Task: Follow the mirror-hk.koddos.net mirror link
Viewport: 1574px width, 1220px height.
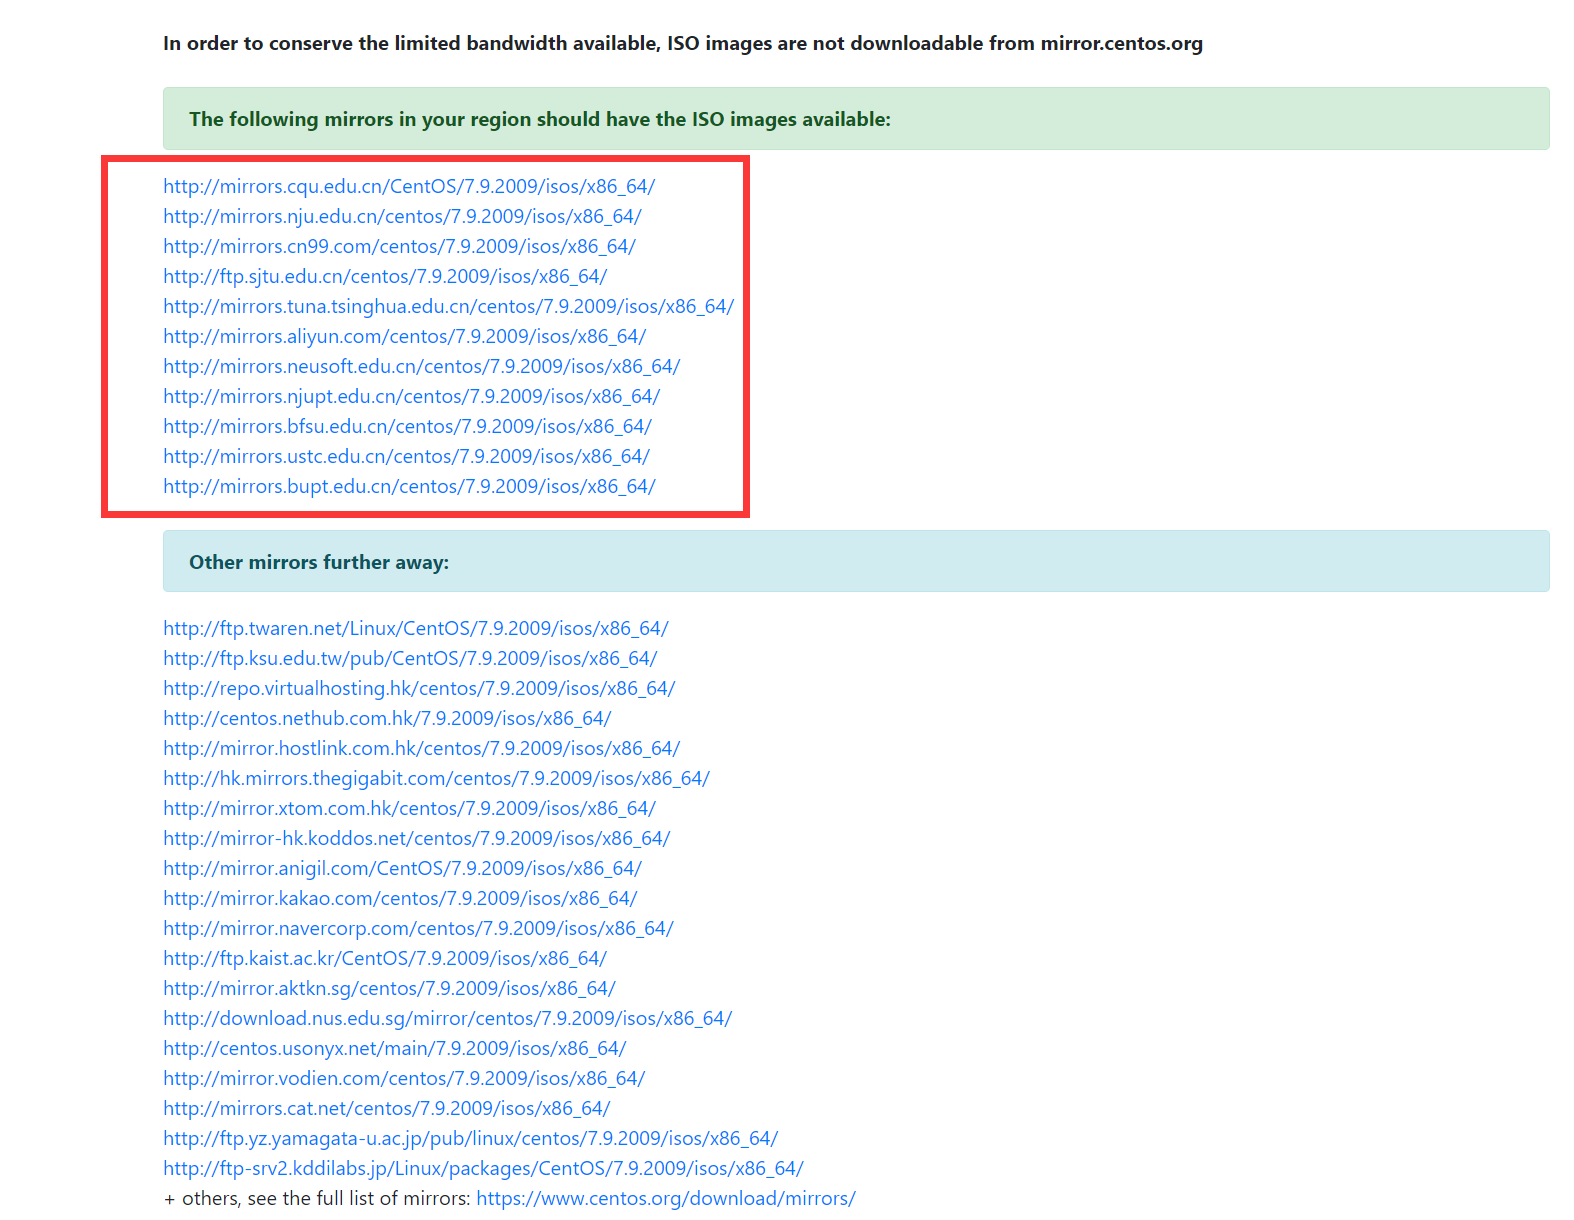Action: click(x=416, y=838)
